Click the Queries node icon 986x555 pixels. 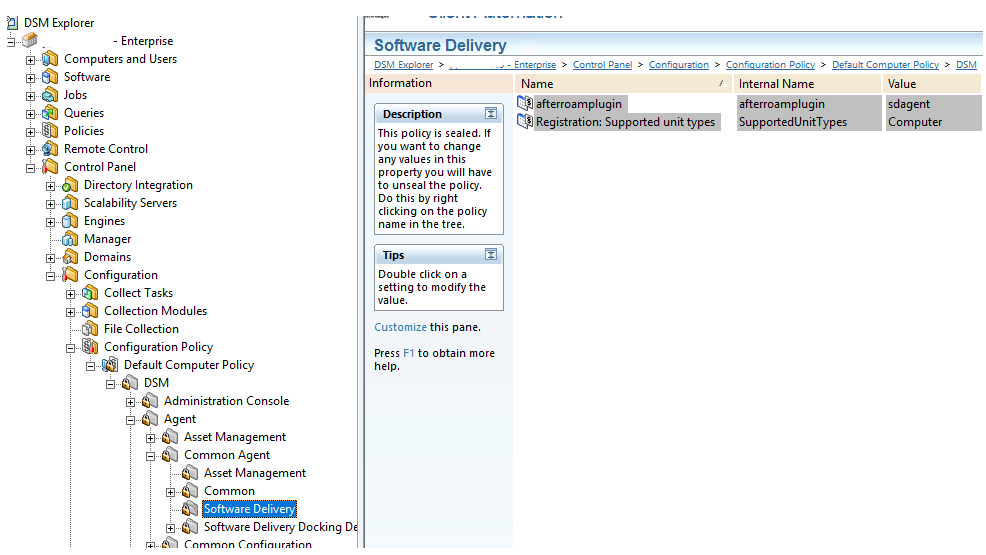[x=50, y=113]
